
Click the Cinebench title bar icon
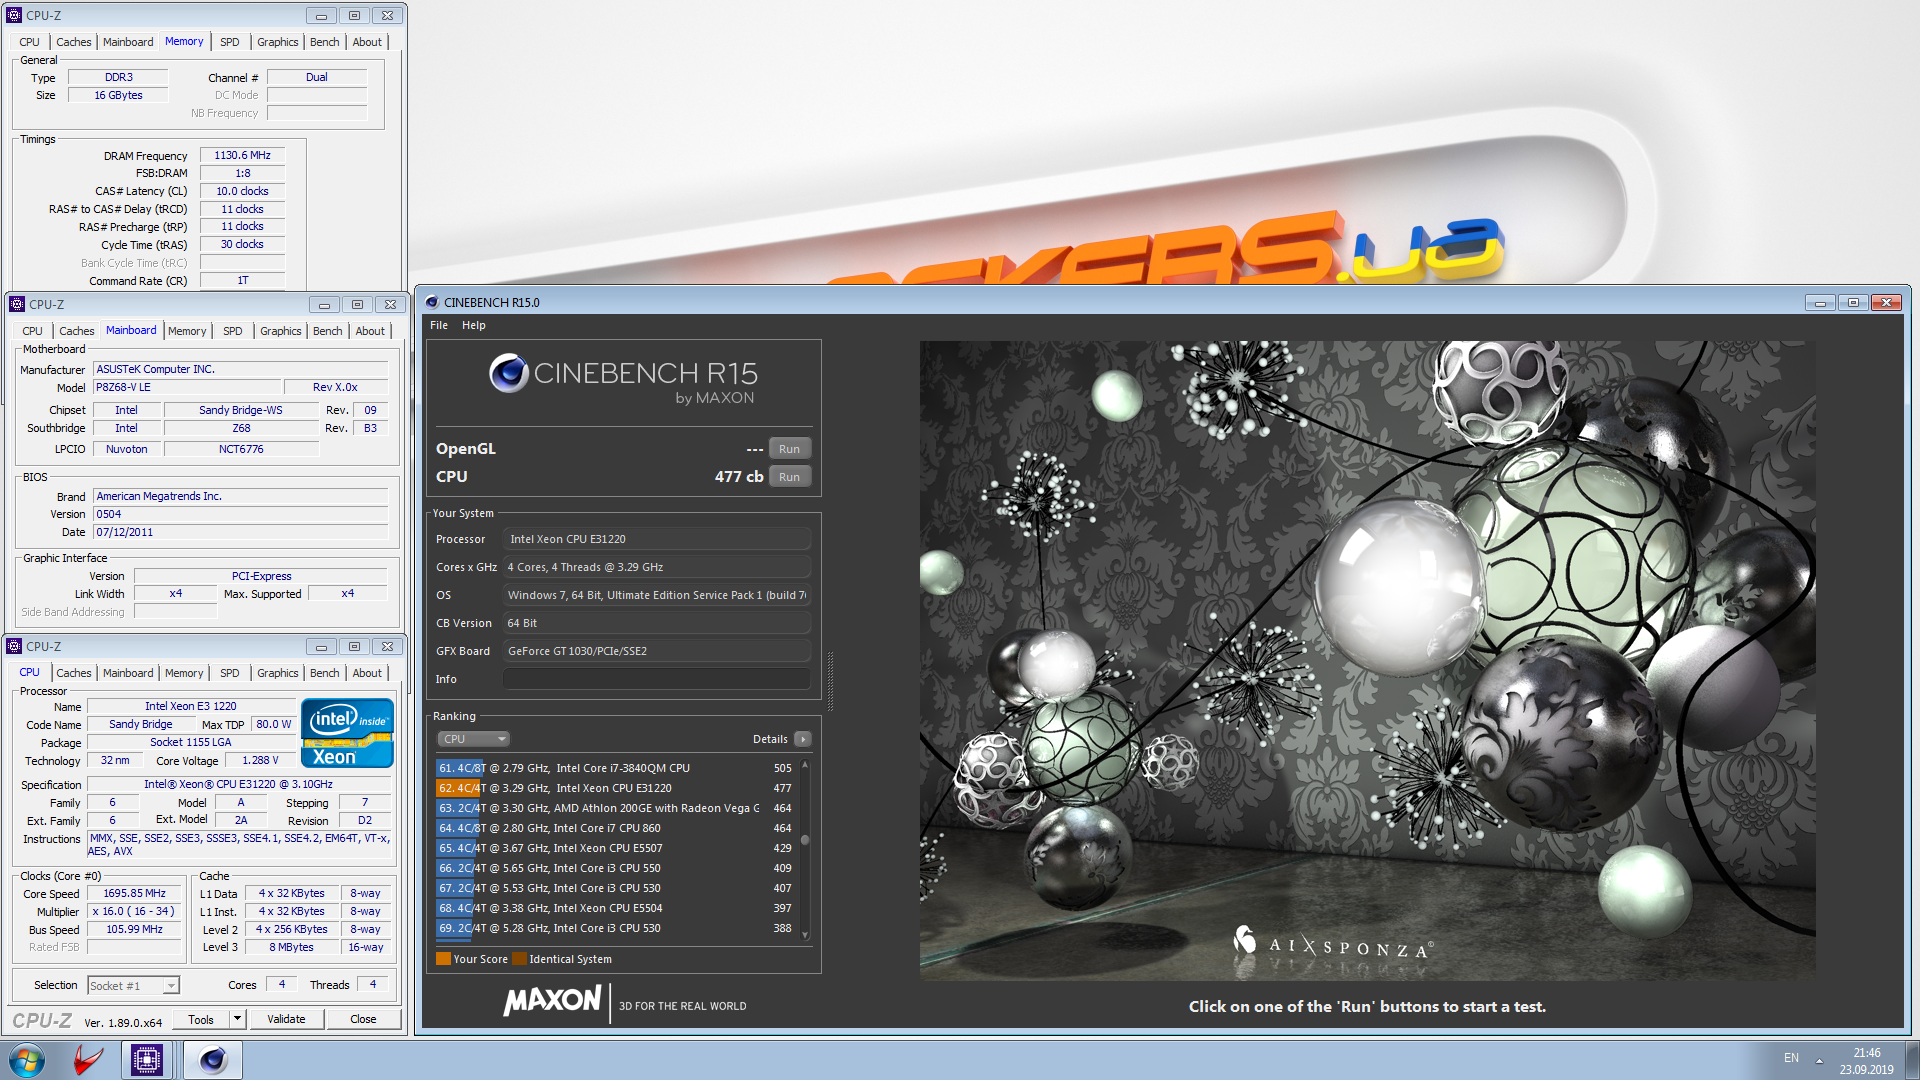432,302
